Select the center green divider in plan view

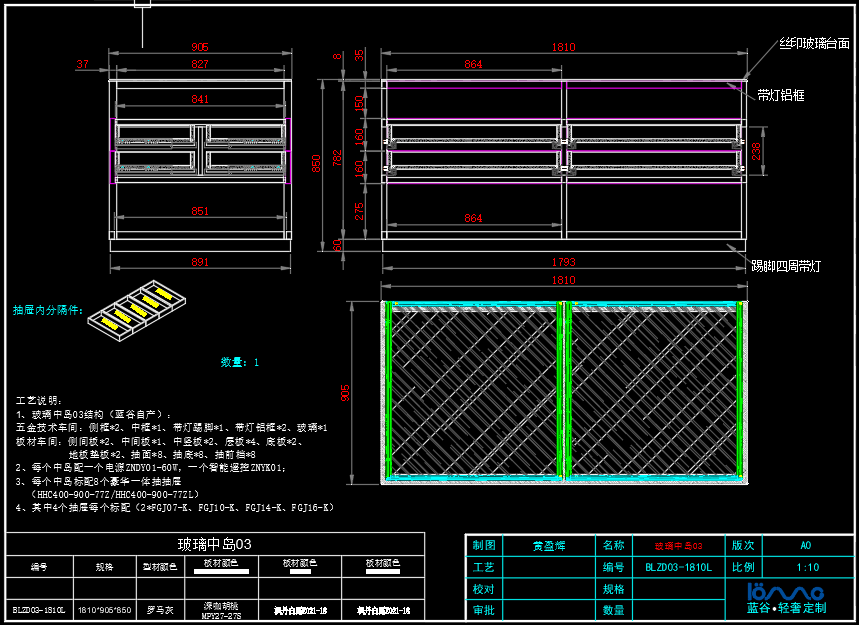[565, 390]
